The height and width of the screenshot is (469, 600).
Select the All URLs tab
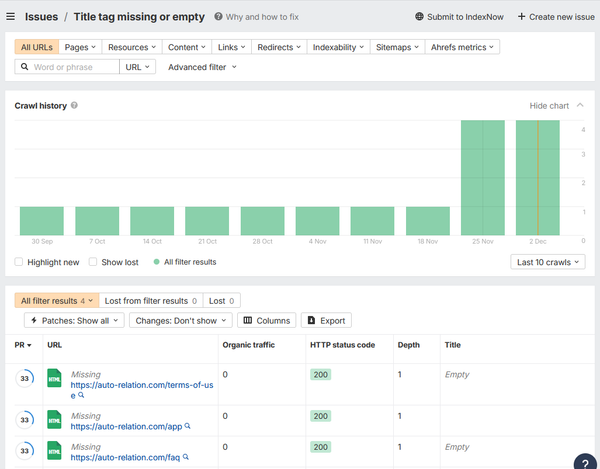pos(37,47)
